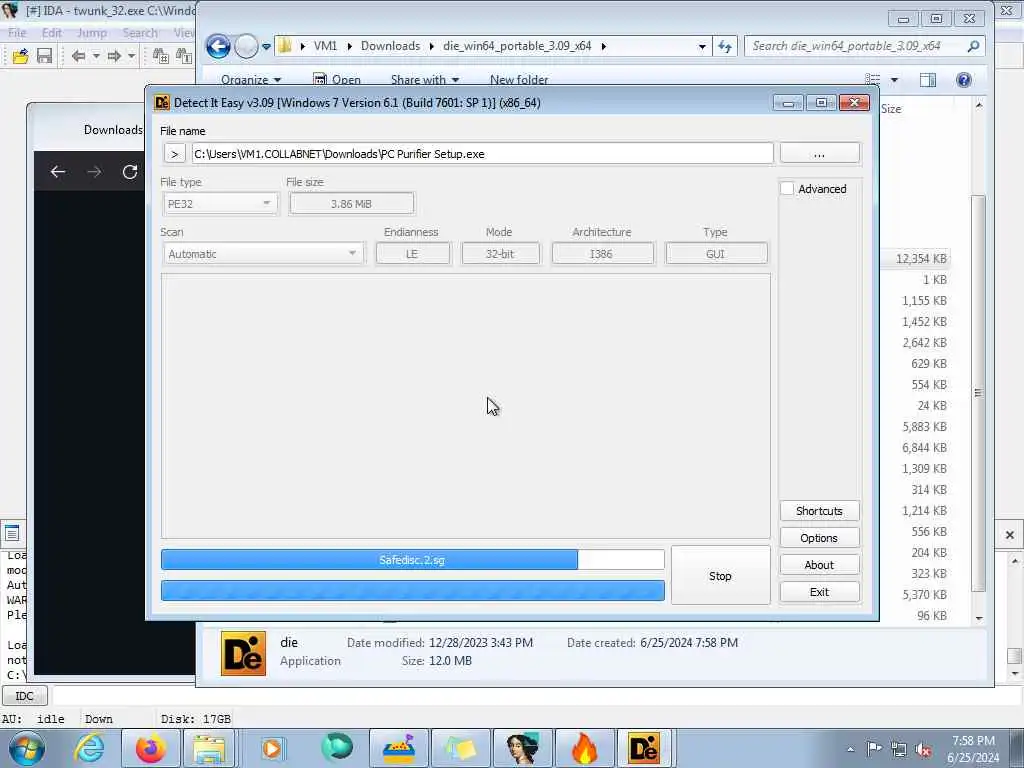
Task: Open IDA forward-arrow history dropdown
Action: (131, 56)
